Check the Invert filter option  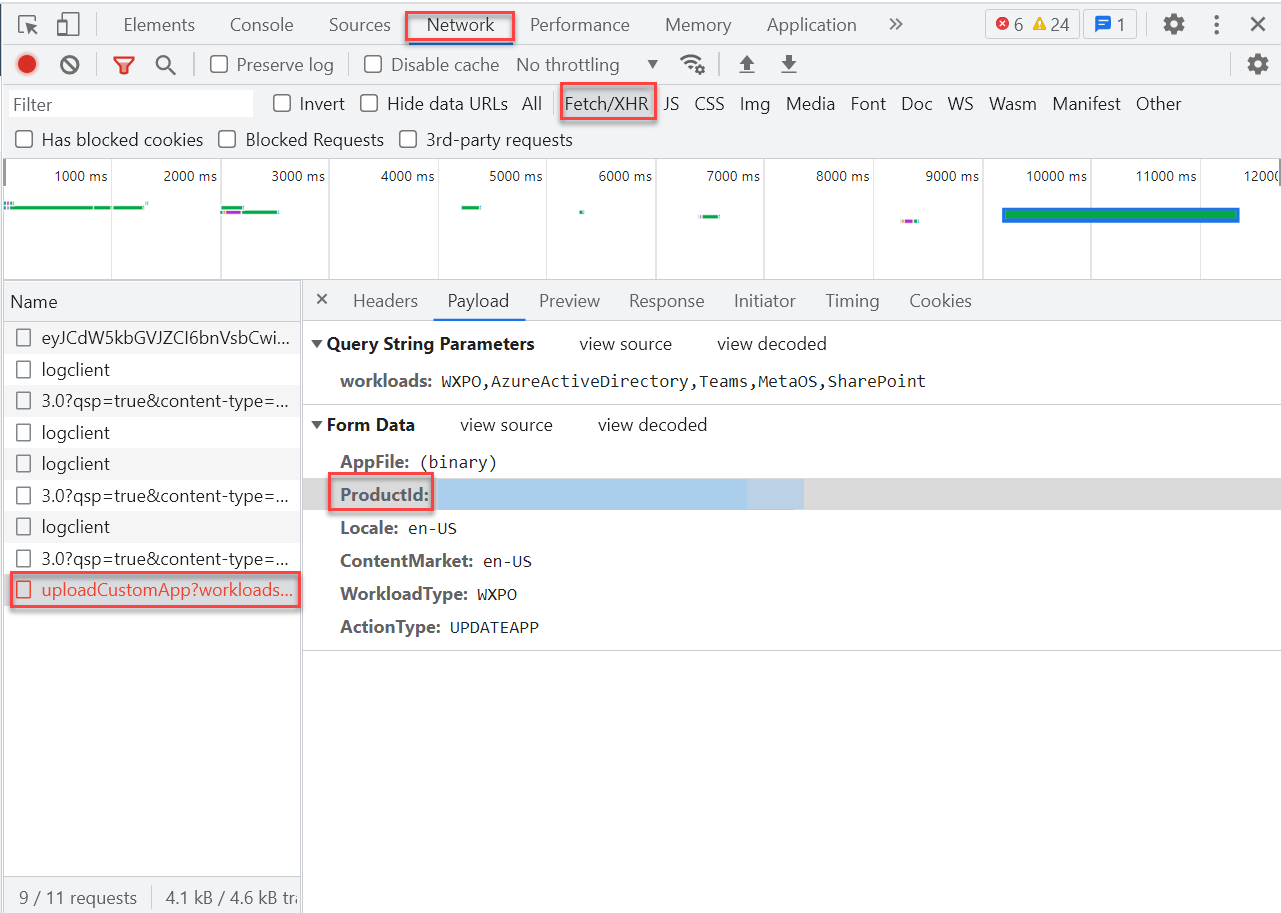282,104
